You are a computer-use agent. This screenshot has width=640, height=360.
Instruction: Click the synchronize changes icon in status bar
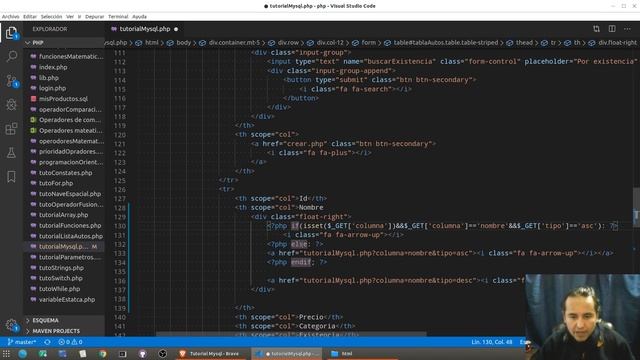(47, 342)
